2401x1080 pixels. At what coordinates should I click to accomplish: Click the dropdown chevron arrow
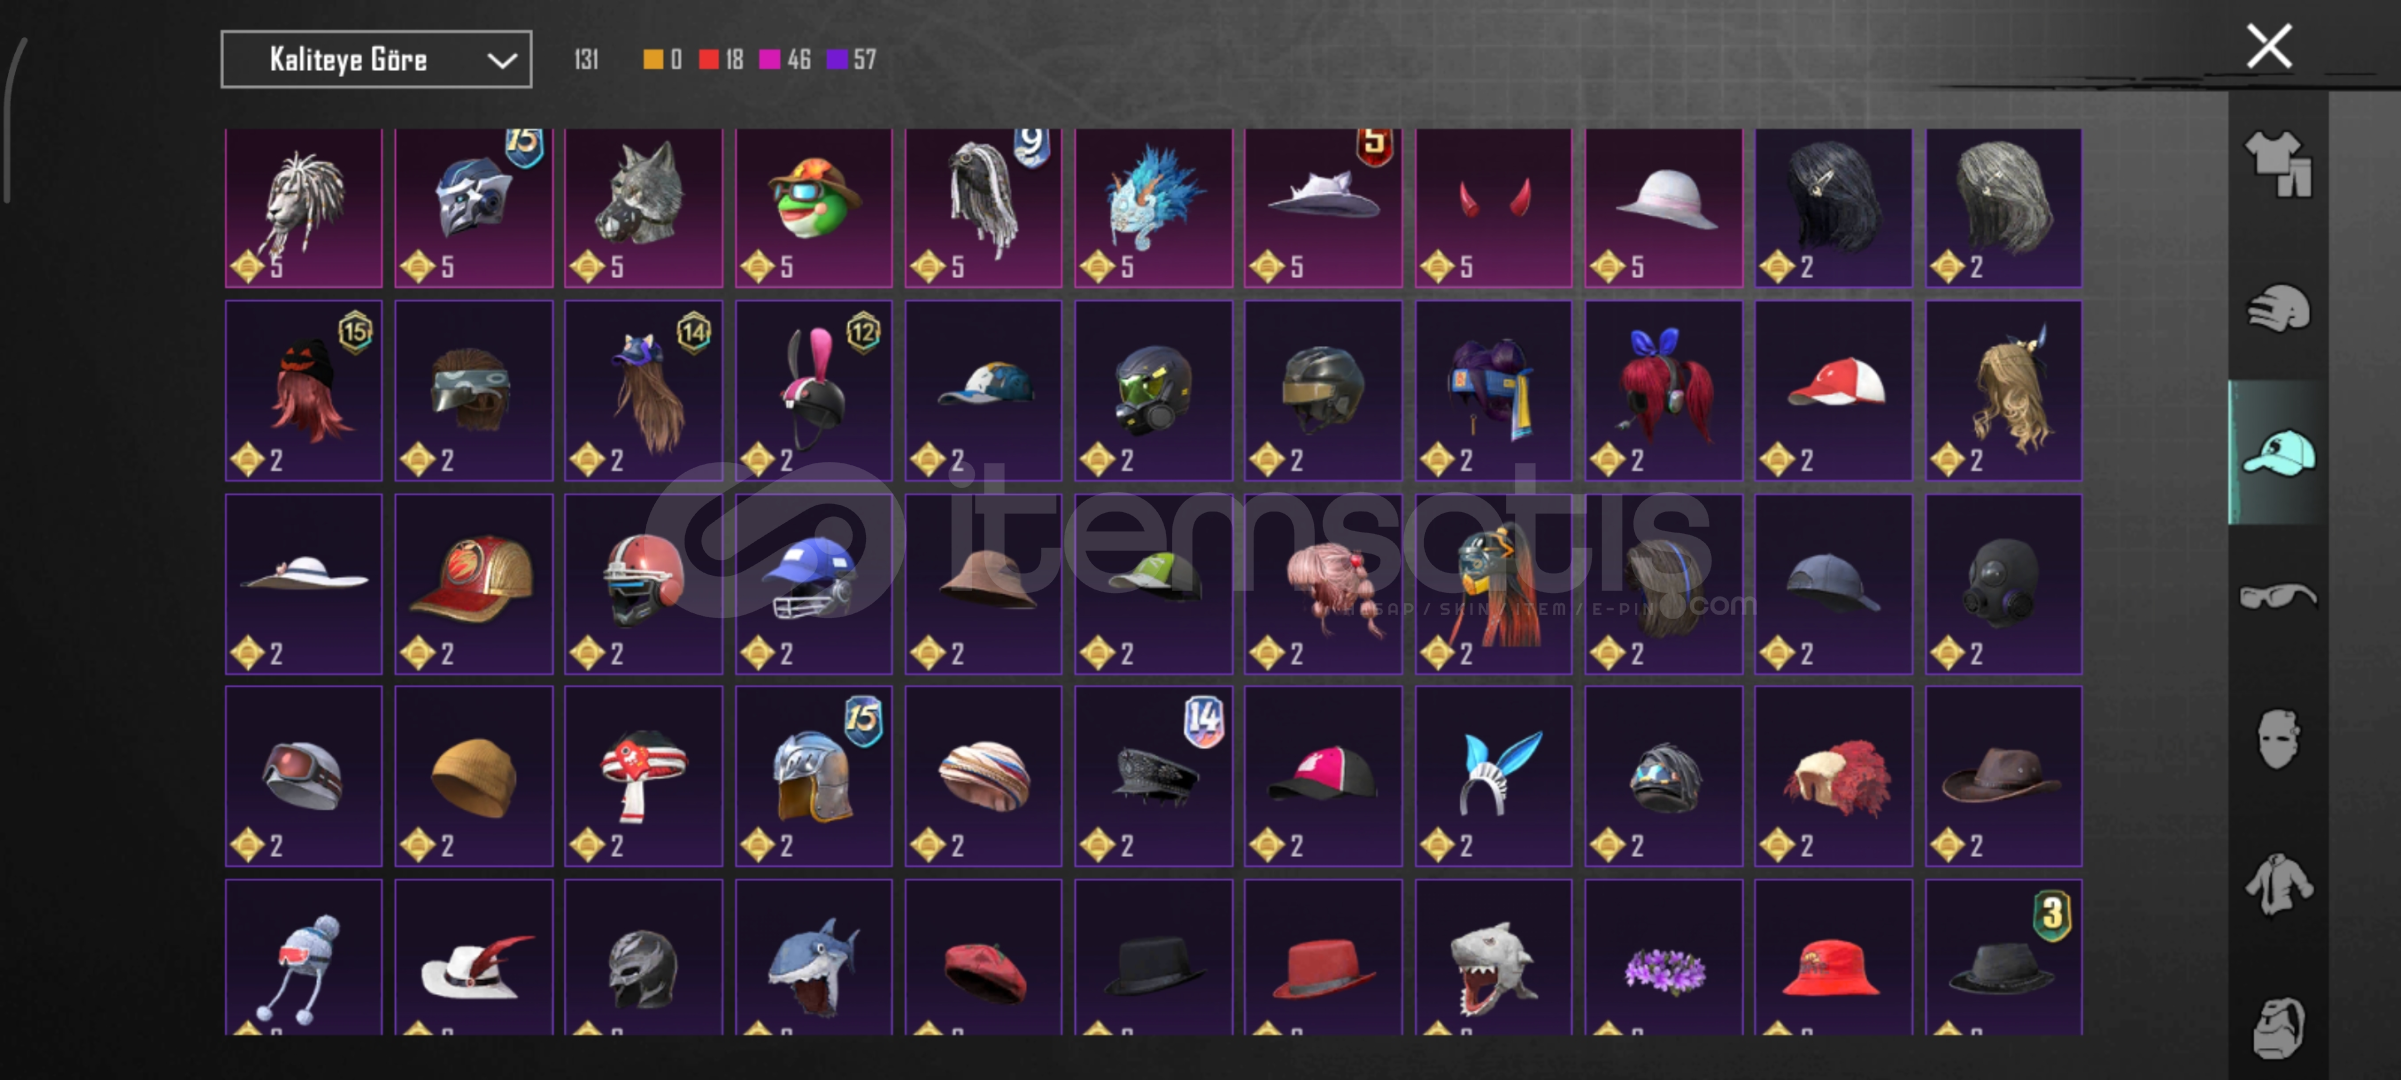pos(501,61)
